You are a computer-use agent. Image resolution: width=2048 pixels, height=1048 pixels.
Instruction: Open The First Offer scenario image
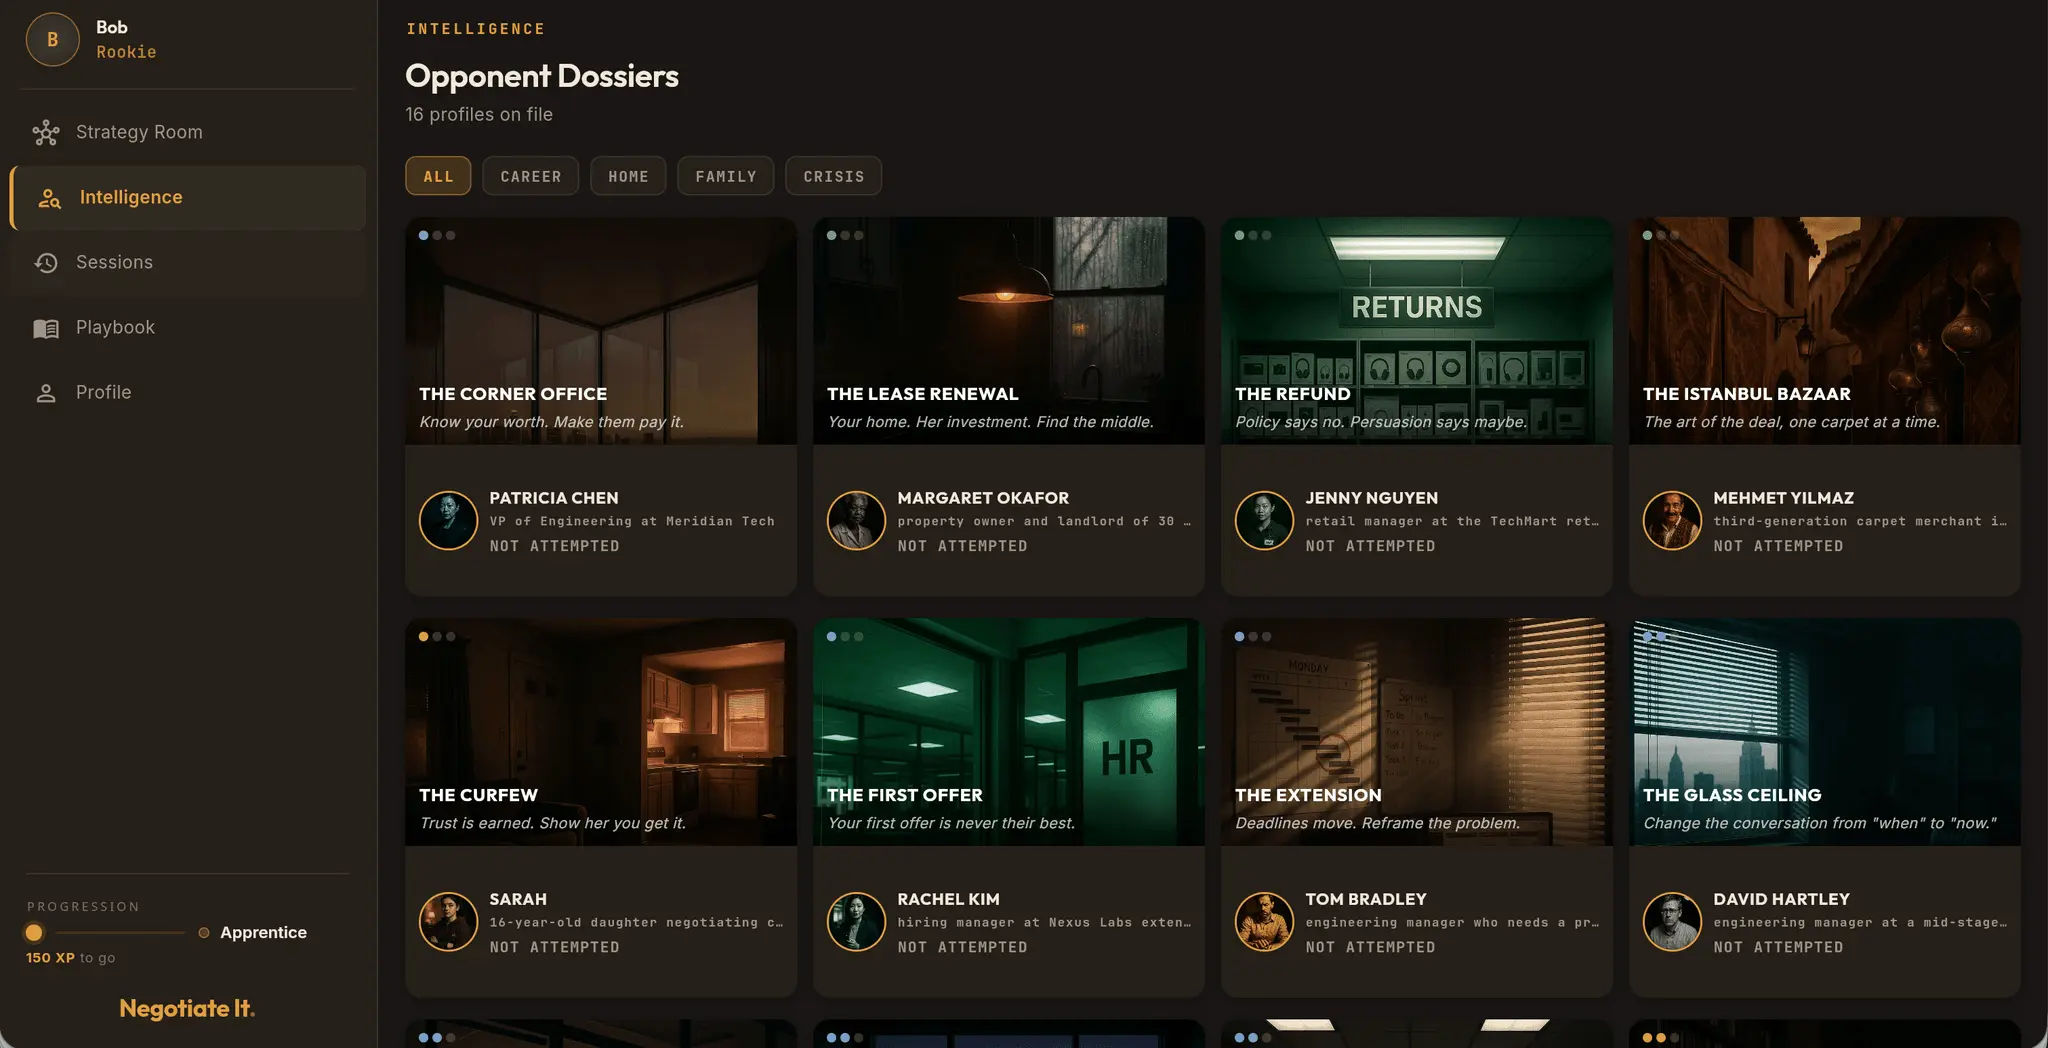1009,732
